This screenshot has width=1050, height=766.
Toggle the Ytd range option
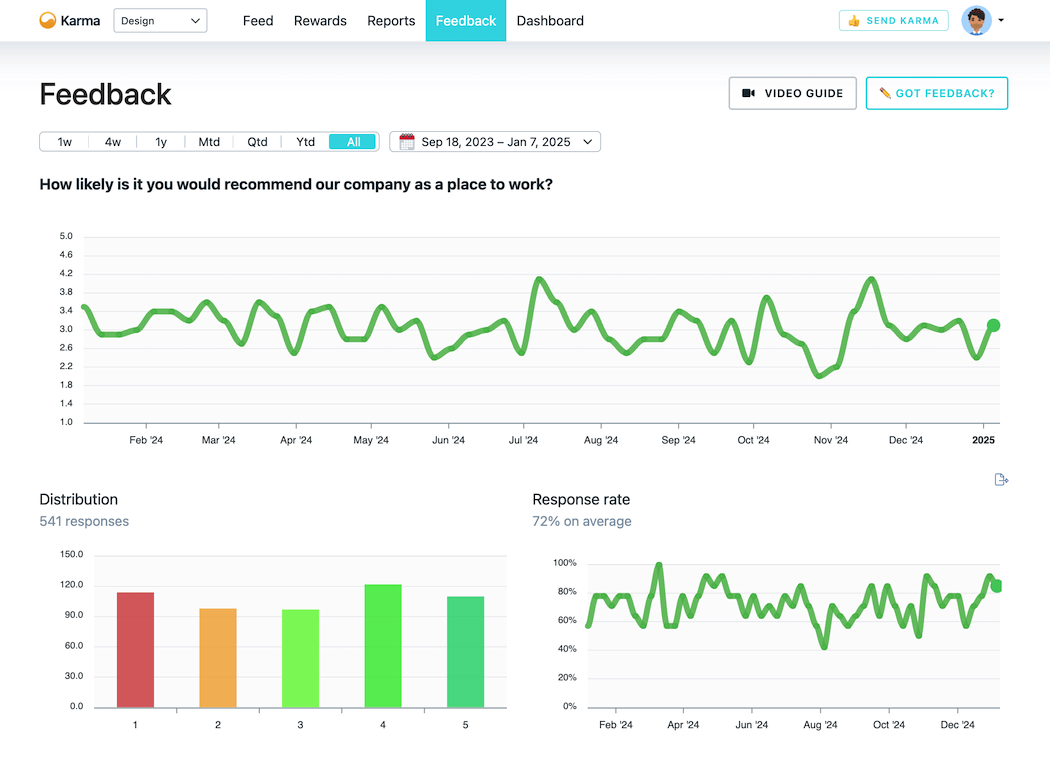[x=305, y=142]
